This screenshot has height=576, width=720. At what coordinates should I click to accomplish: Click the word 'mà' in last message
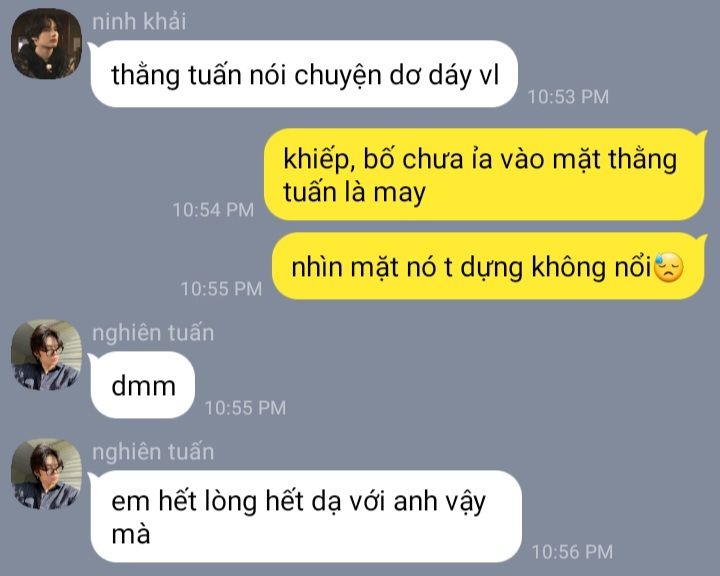tap(131, 535)
